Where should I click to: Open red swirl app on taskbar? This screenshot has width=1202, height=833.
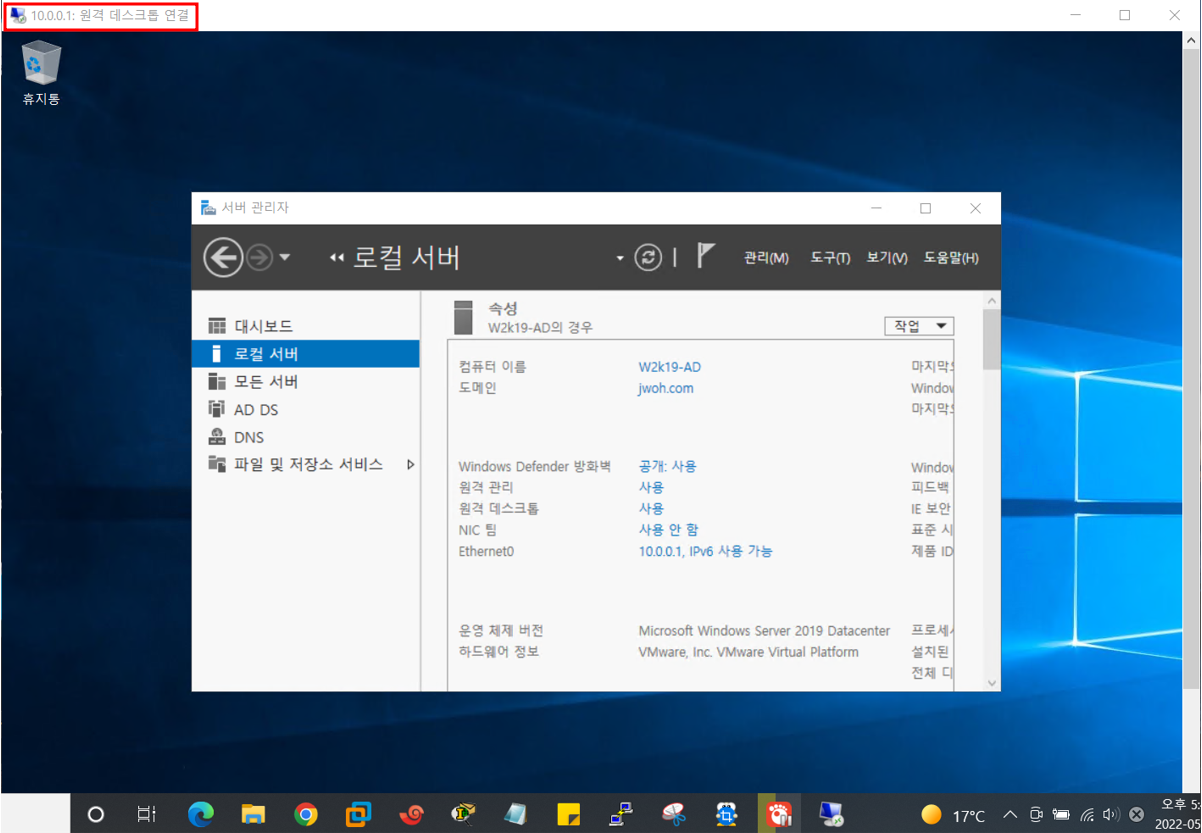pyautogui.click(x=411, y=814)
